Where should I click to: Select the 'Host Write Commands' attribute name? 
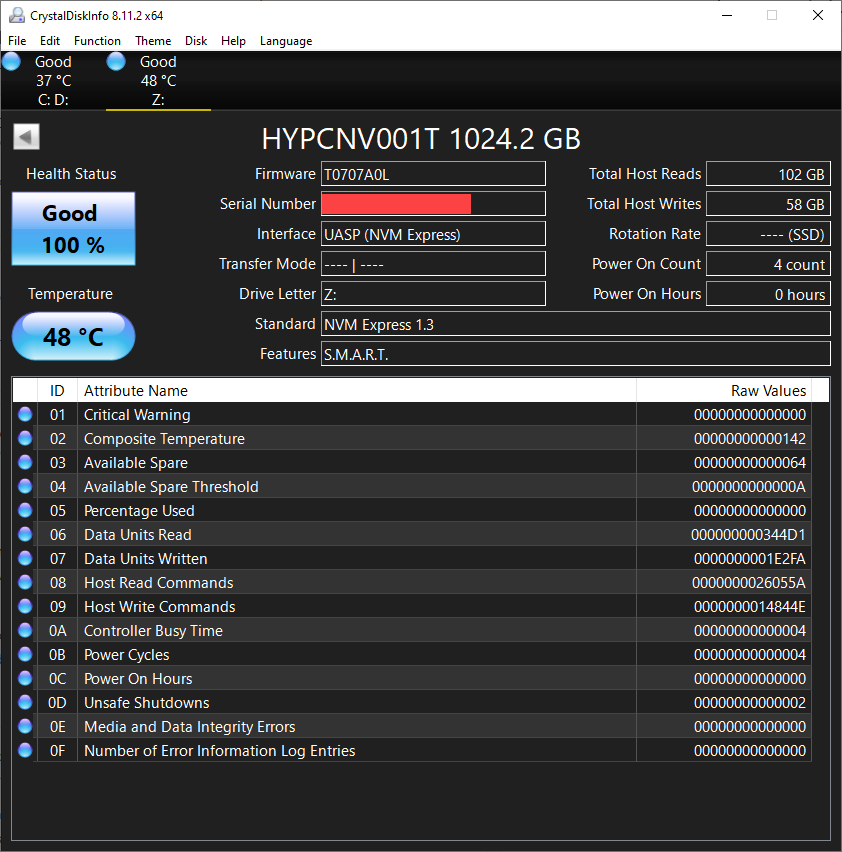[x=160, y=606]
